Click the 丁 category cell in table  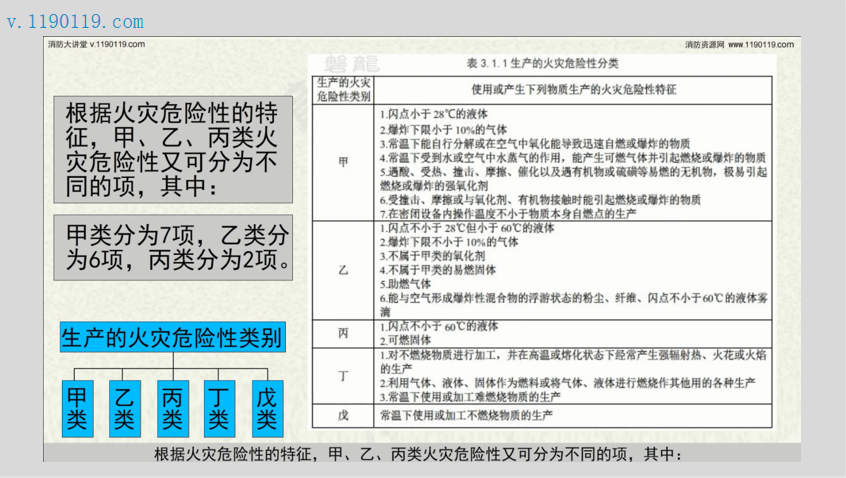pyautogui.click(x=343, y=375)
